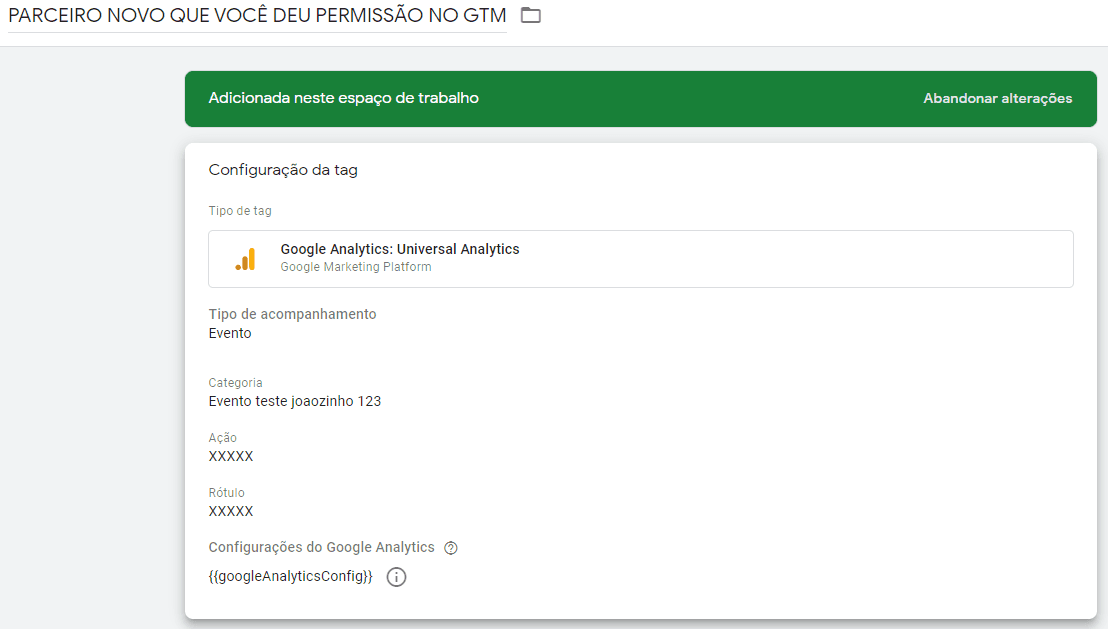The width and height of the screenshot is (1108, 629).
Task: Open help icon next to Configurações do Google Analytics
Action: 451,548
